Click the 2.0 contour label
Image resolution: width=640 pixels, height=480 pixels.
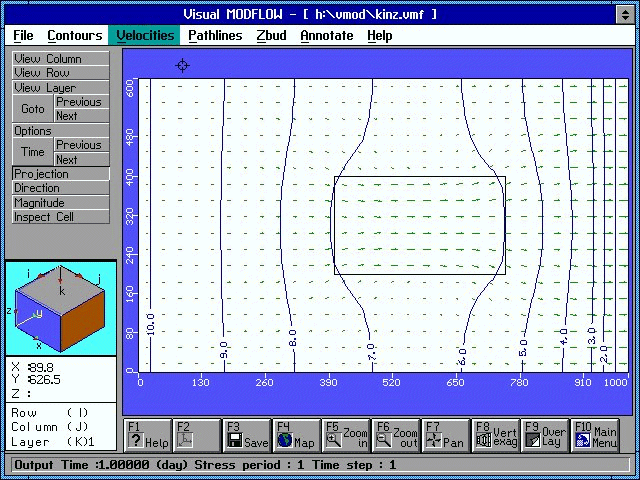point(604,354)
